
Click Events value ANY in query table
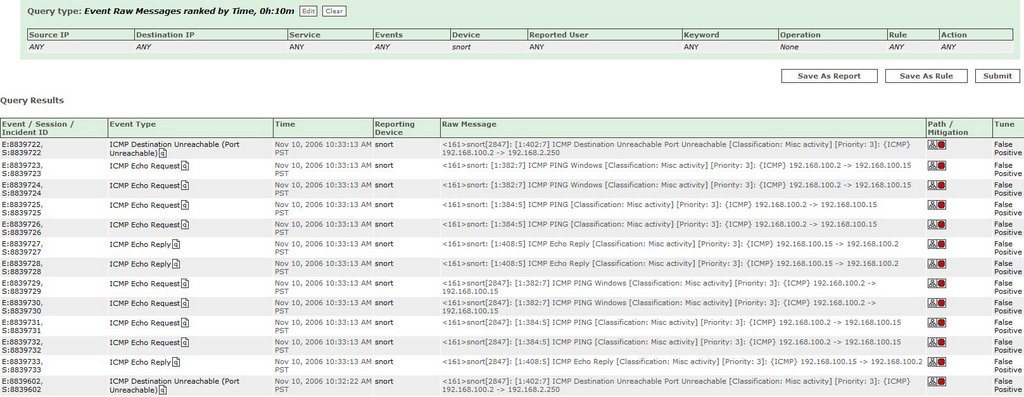point(383,47)
